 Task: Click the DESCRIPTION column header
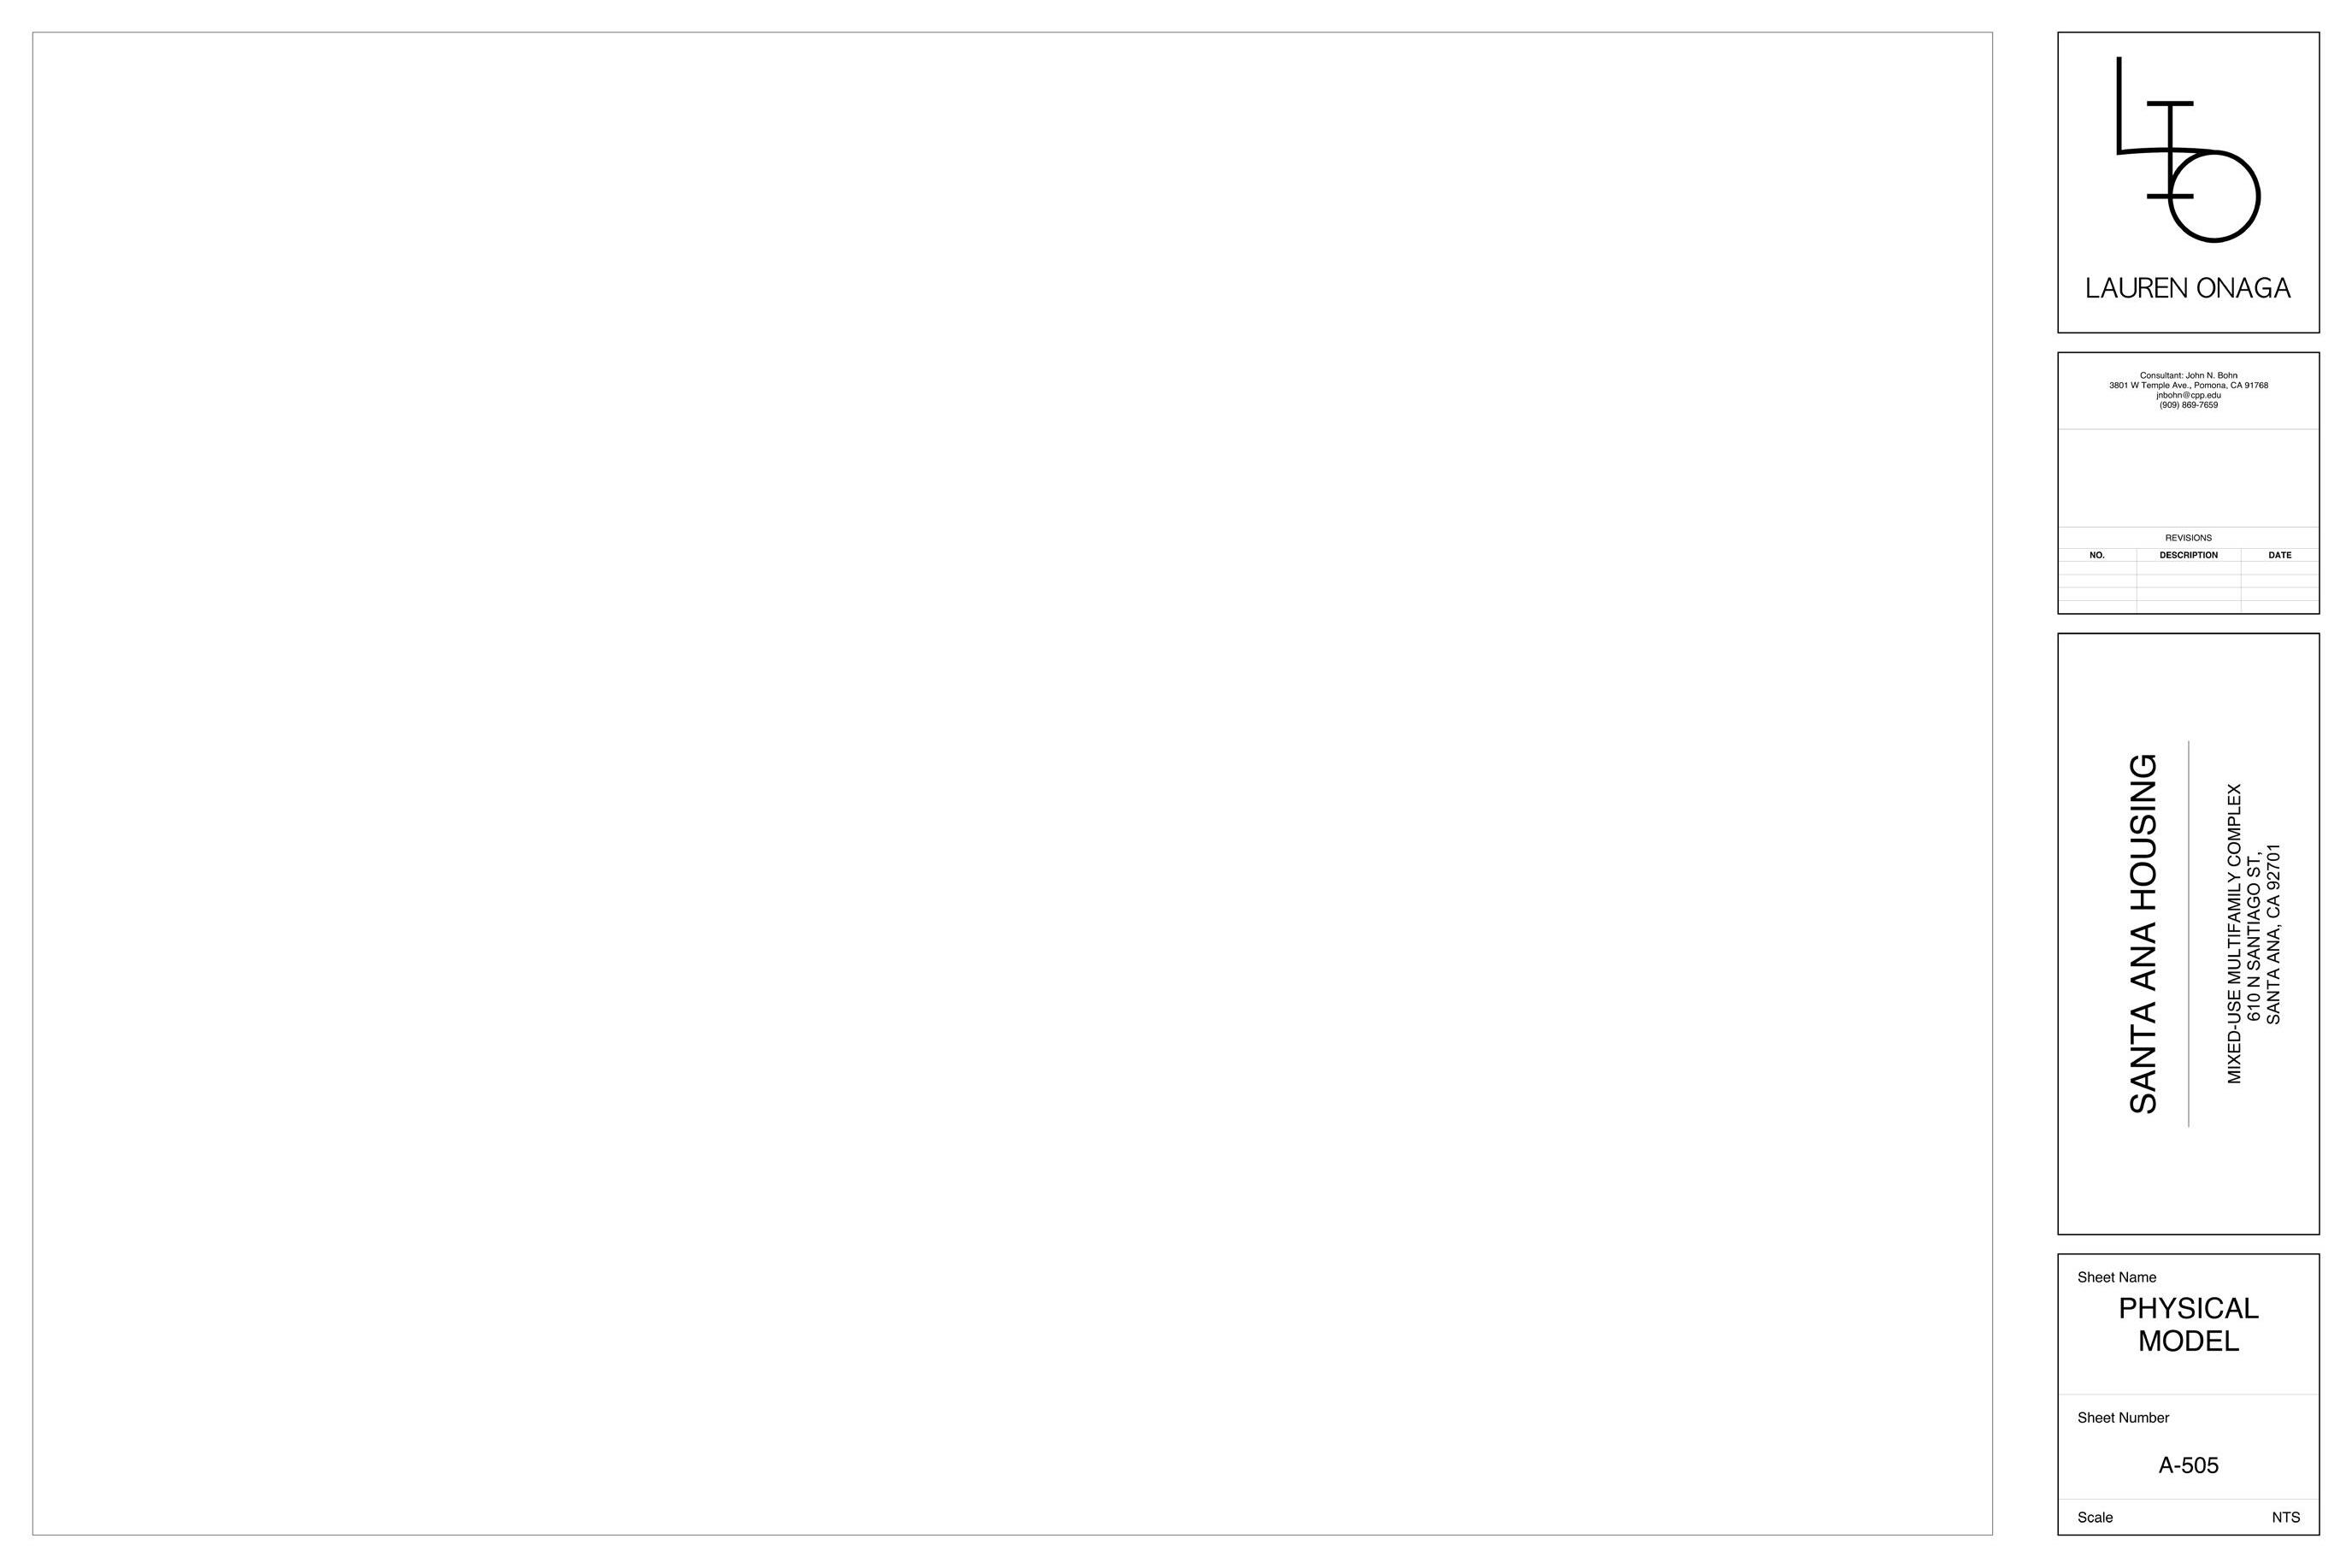(x=2188, y=555)
